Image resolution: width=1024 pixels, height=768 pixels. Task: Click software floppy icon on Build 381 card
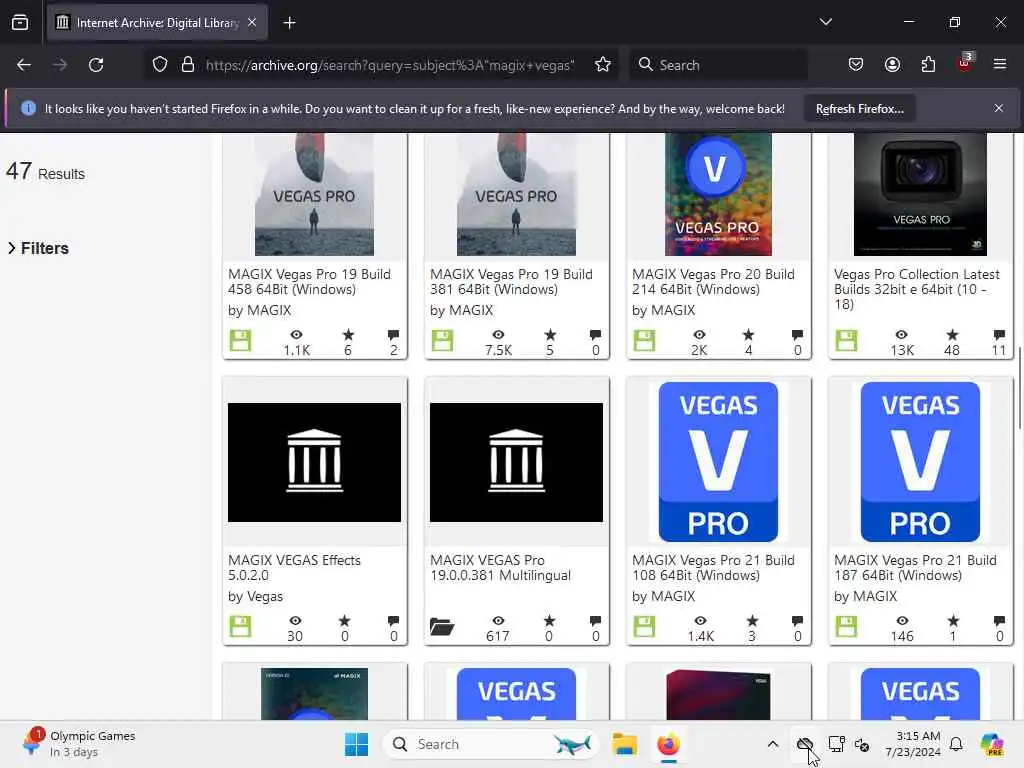[442, 340]
